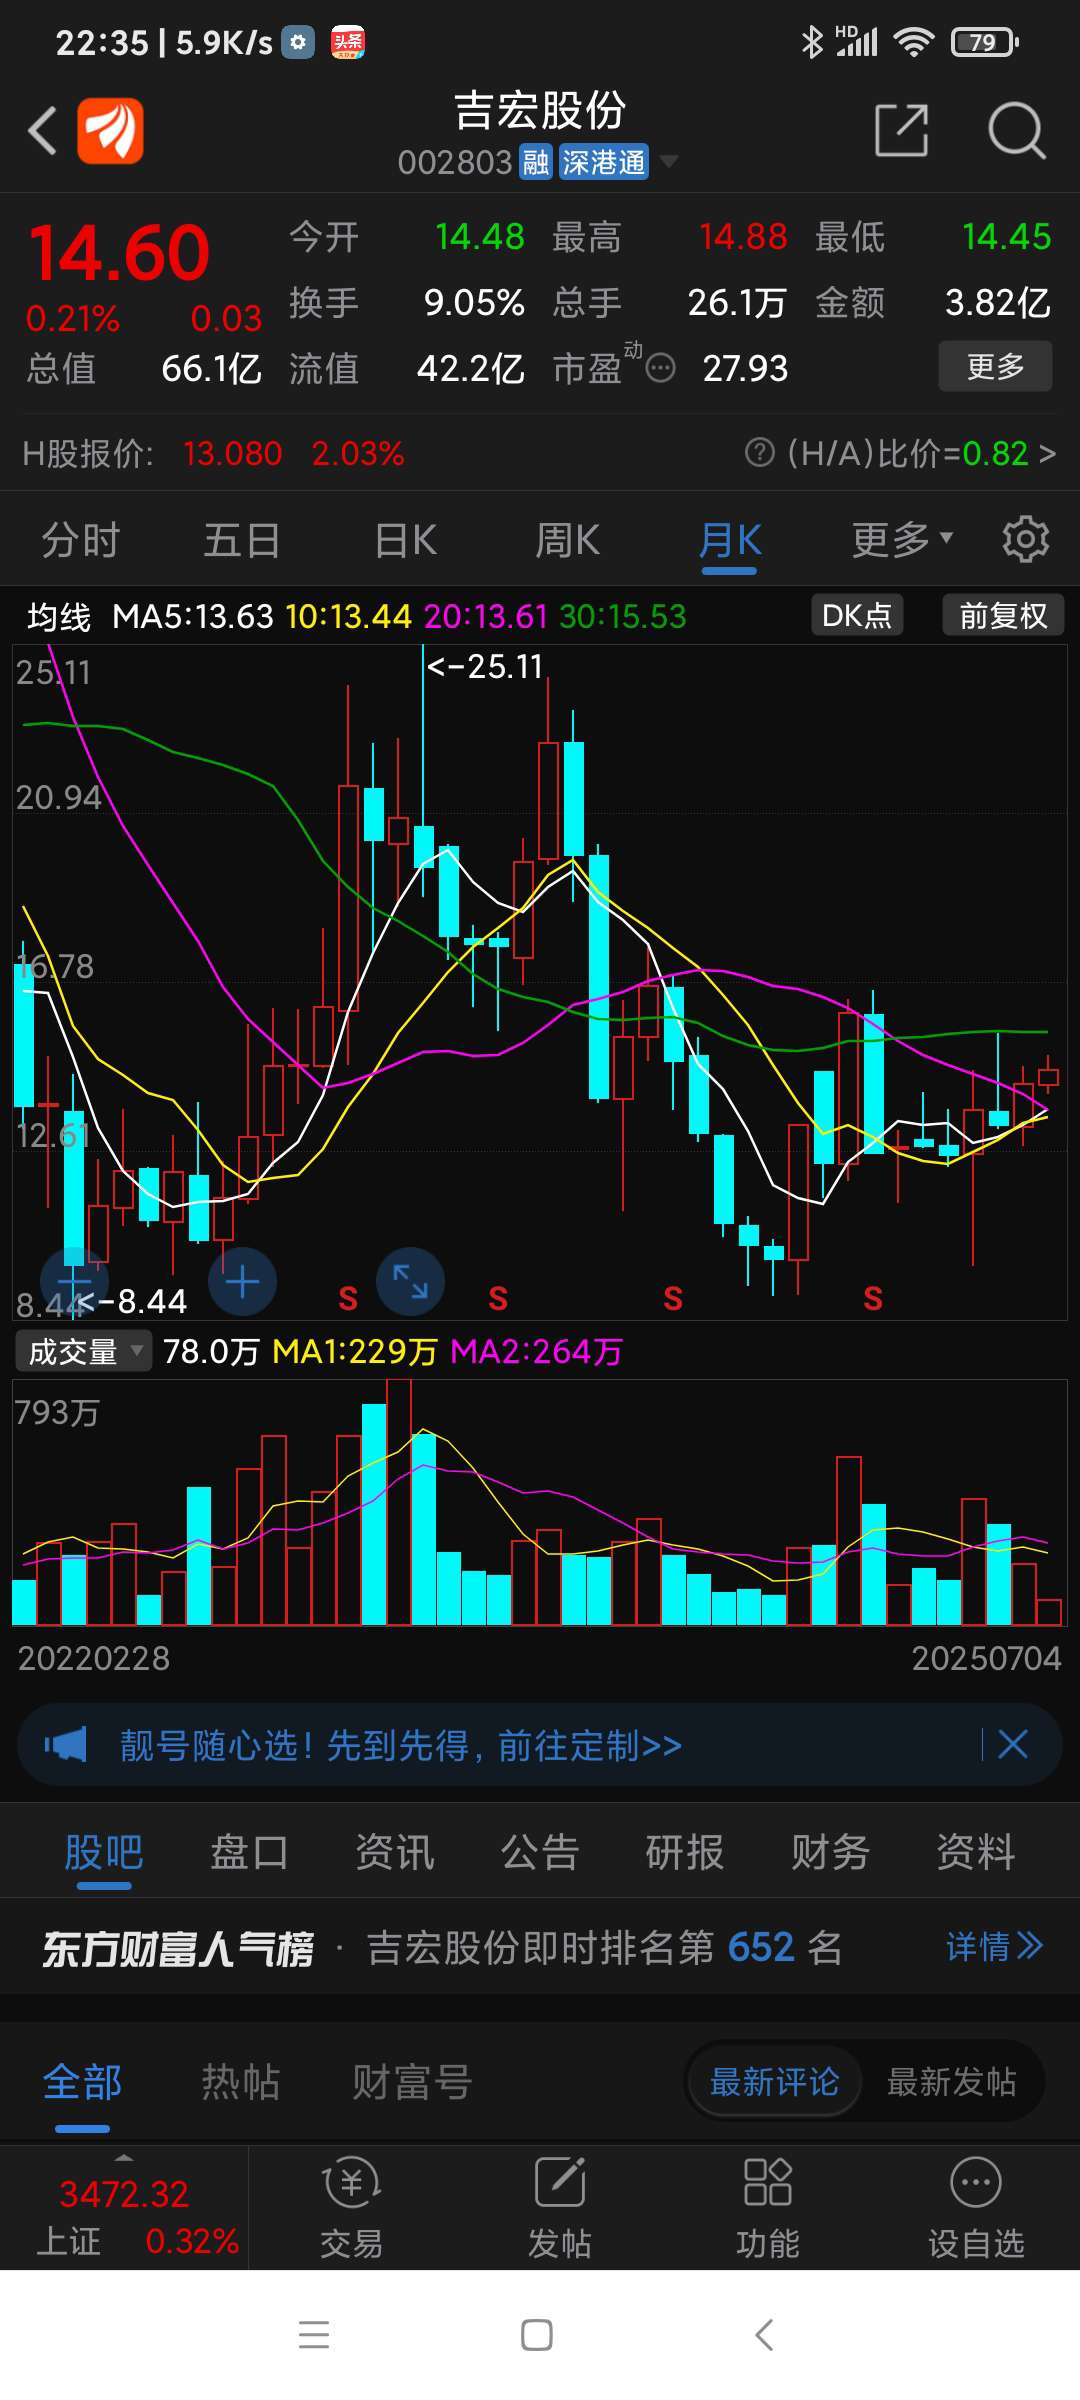The height and width of the screenshot is (2400, 1080).
Task: Switch to 资料 tab
Action: pyautogui.click(x=976, y=1852)
